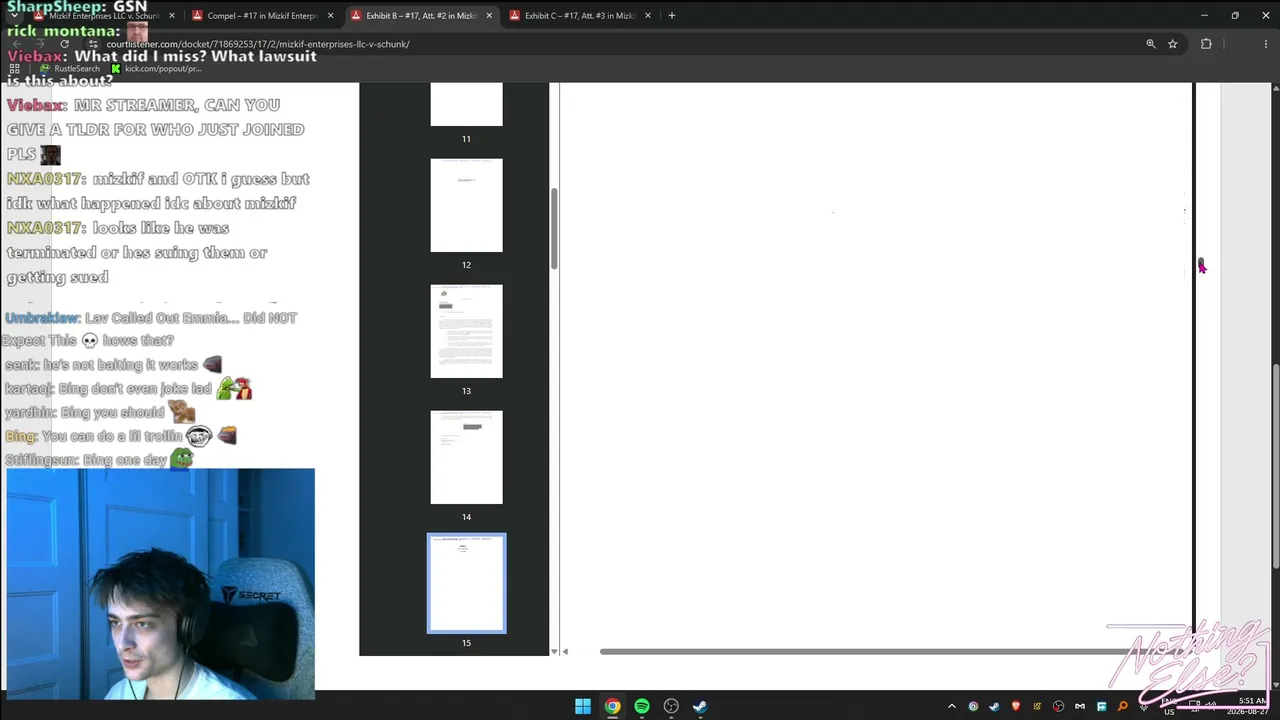Bookmark this page with the star icon
The height and width of the screenshot is (720, 1280).
(x=1173, y=44)
